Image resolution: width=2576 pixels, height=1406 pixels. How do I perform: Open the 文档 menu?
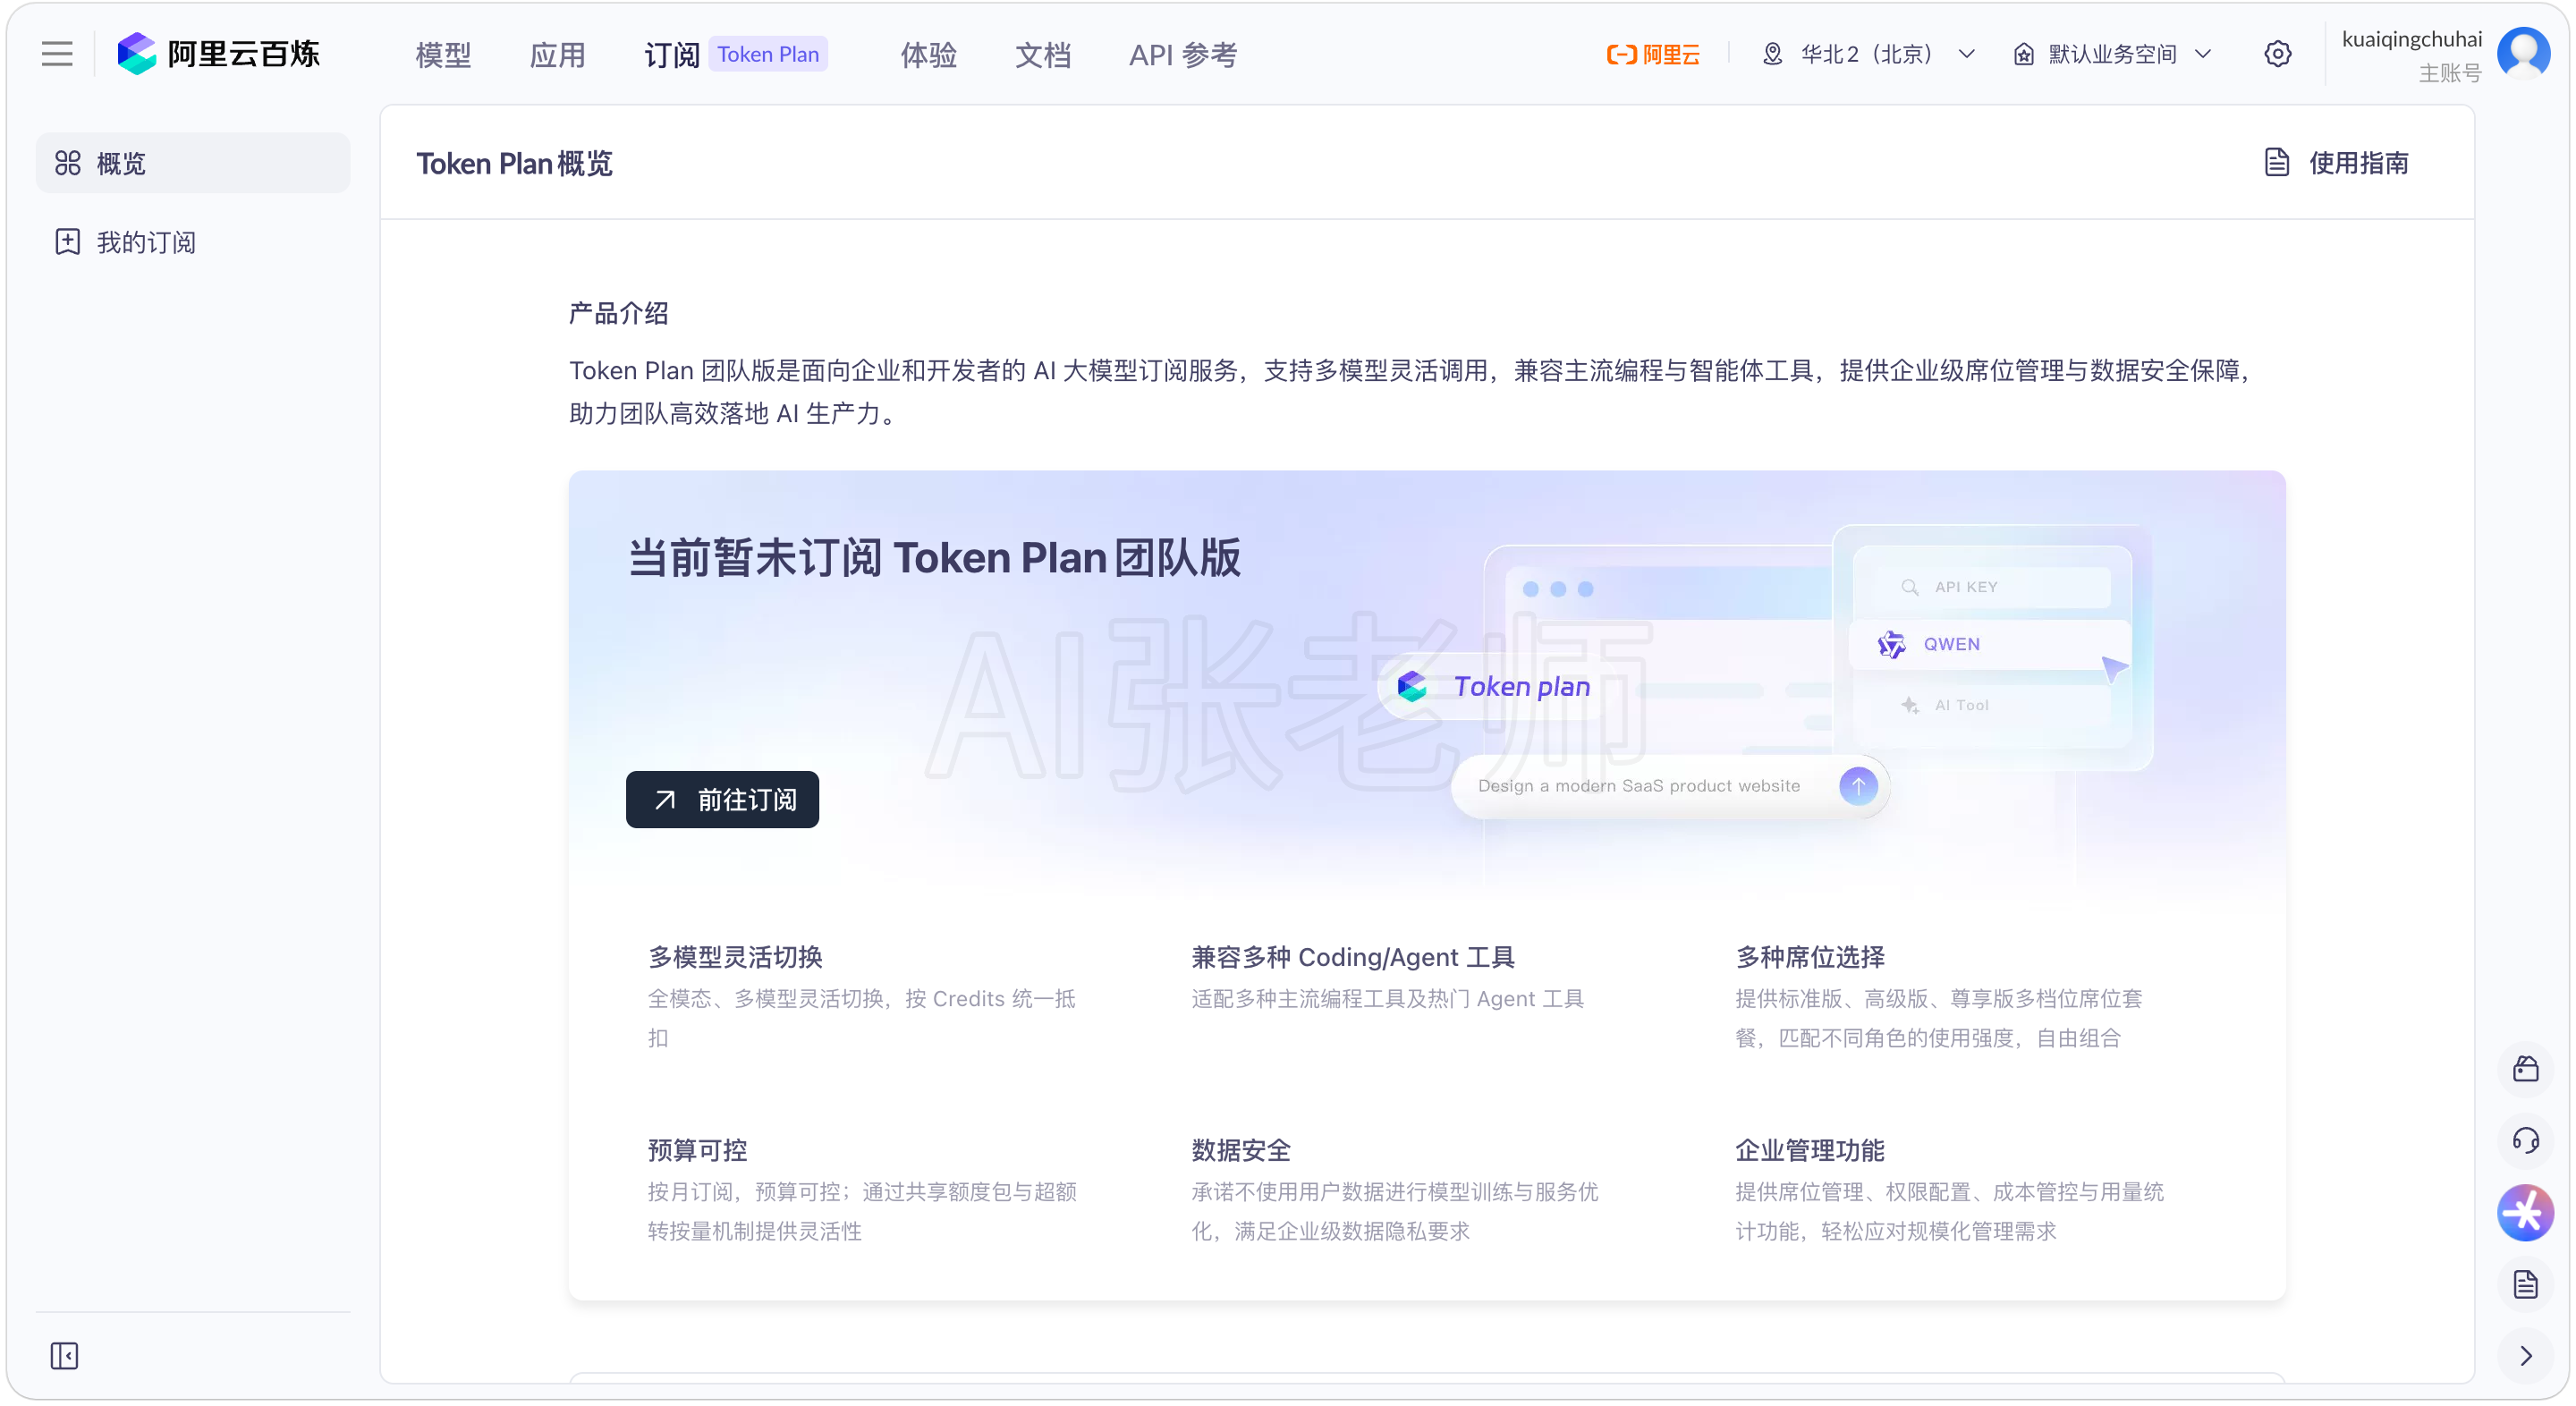1042,55
